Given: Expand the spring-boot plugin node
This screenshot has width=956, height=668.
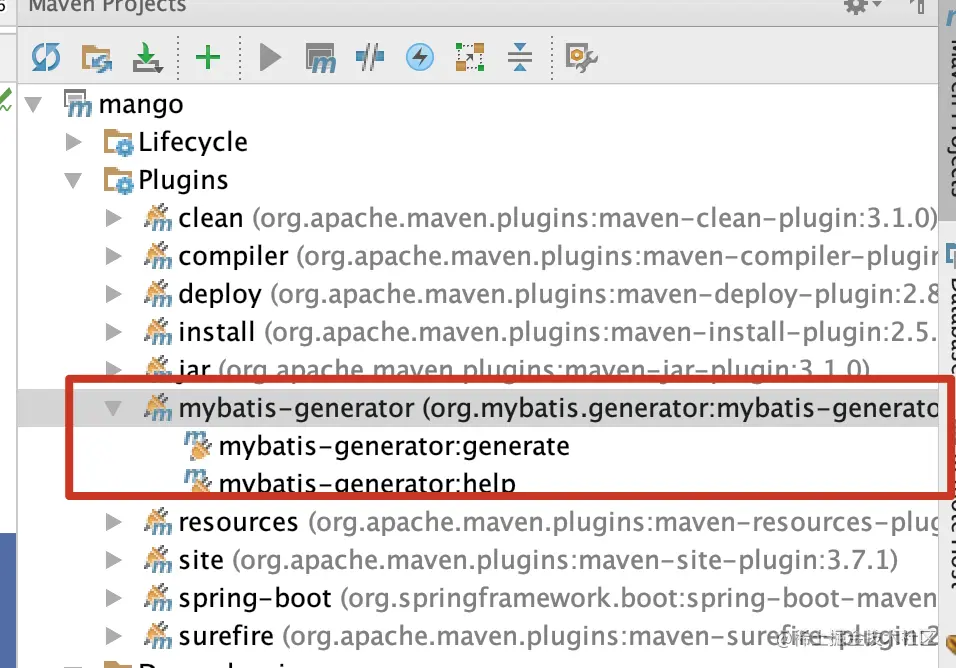Looking at the screenshot, I should pyautogui.click(x=113, y=598).
